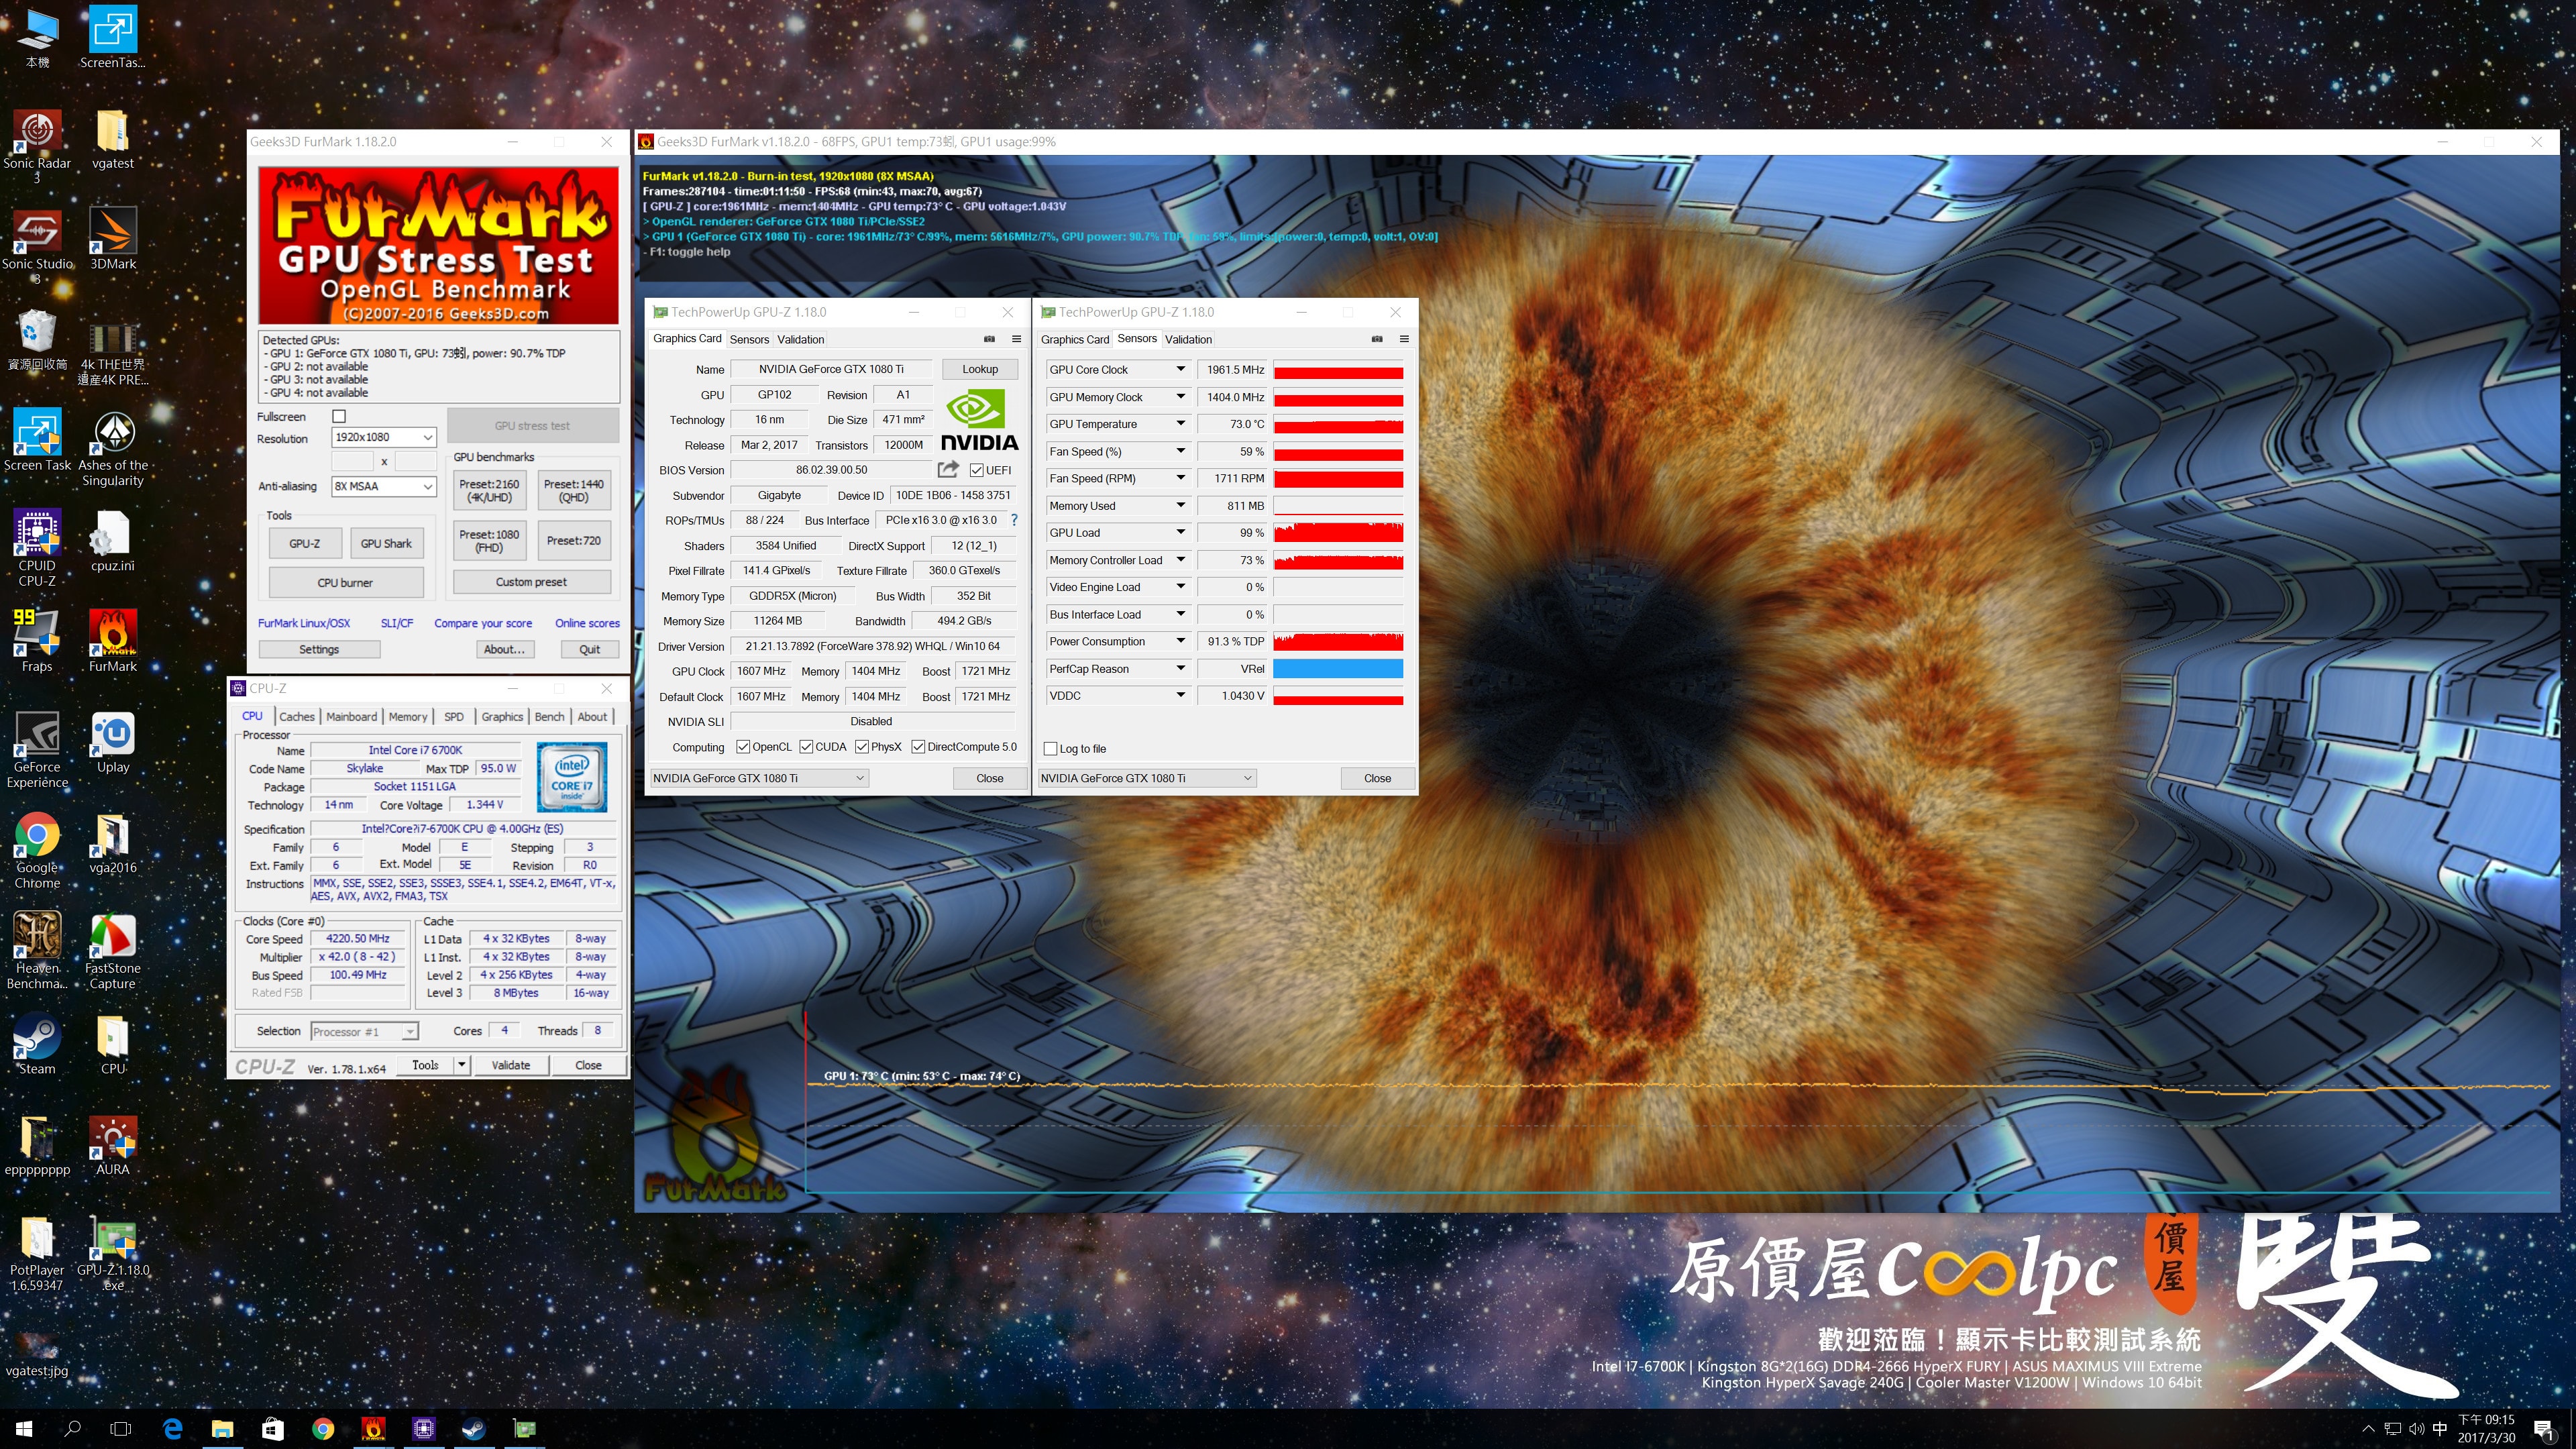Launch the Steam desktop shortcut
Viewport: 2576px width, 1449px height.
(x=37, y=1044)
